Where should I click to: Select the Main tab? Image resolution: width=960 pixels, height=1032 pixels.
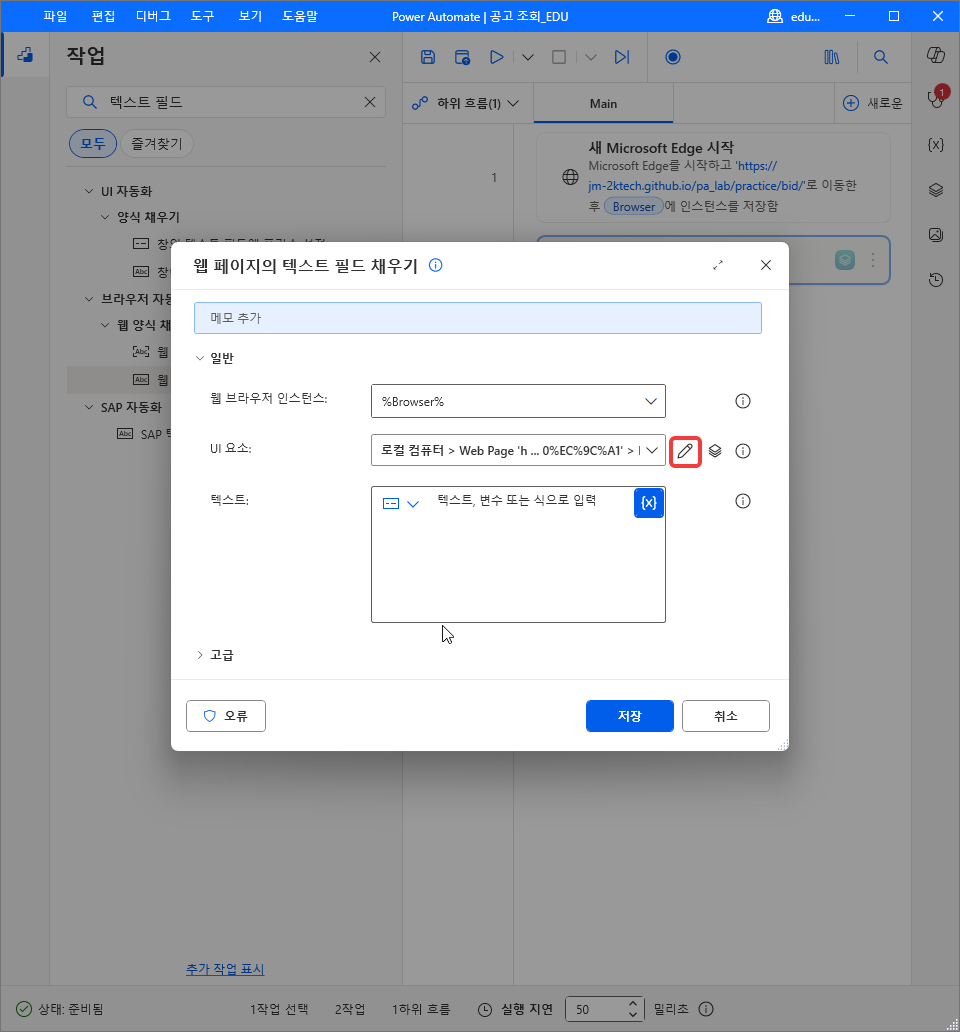coord(603,103)
